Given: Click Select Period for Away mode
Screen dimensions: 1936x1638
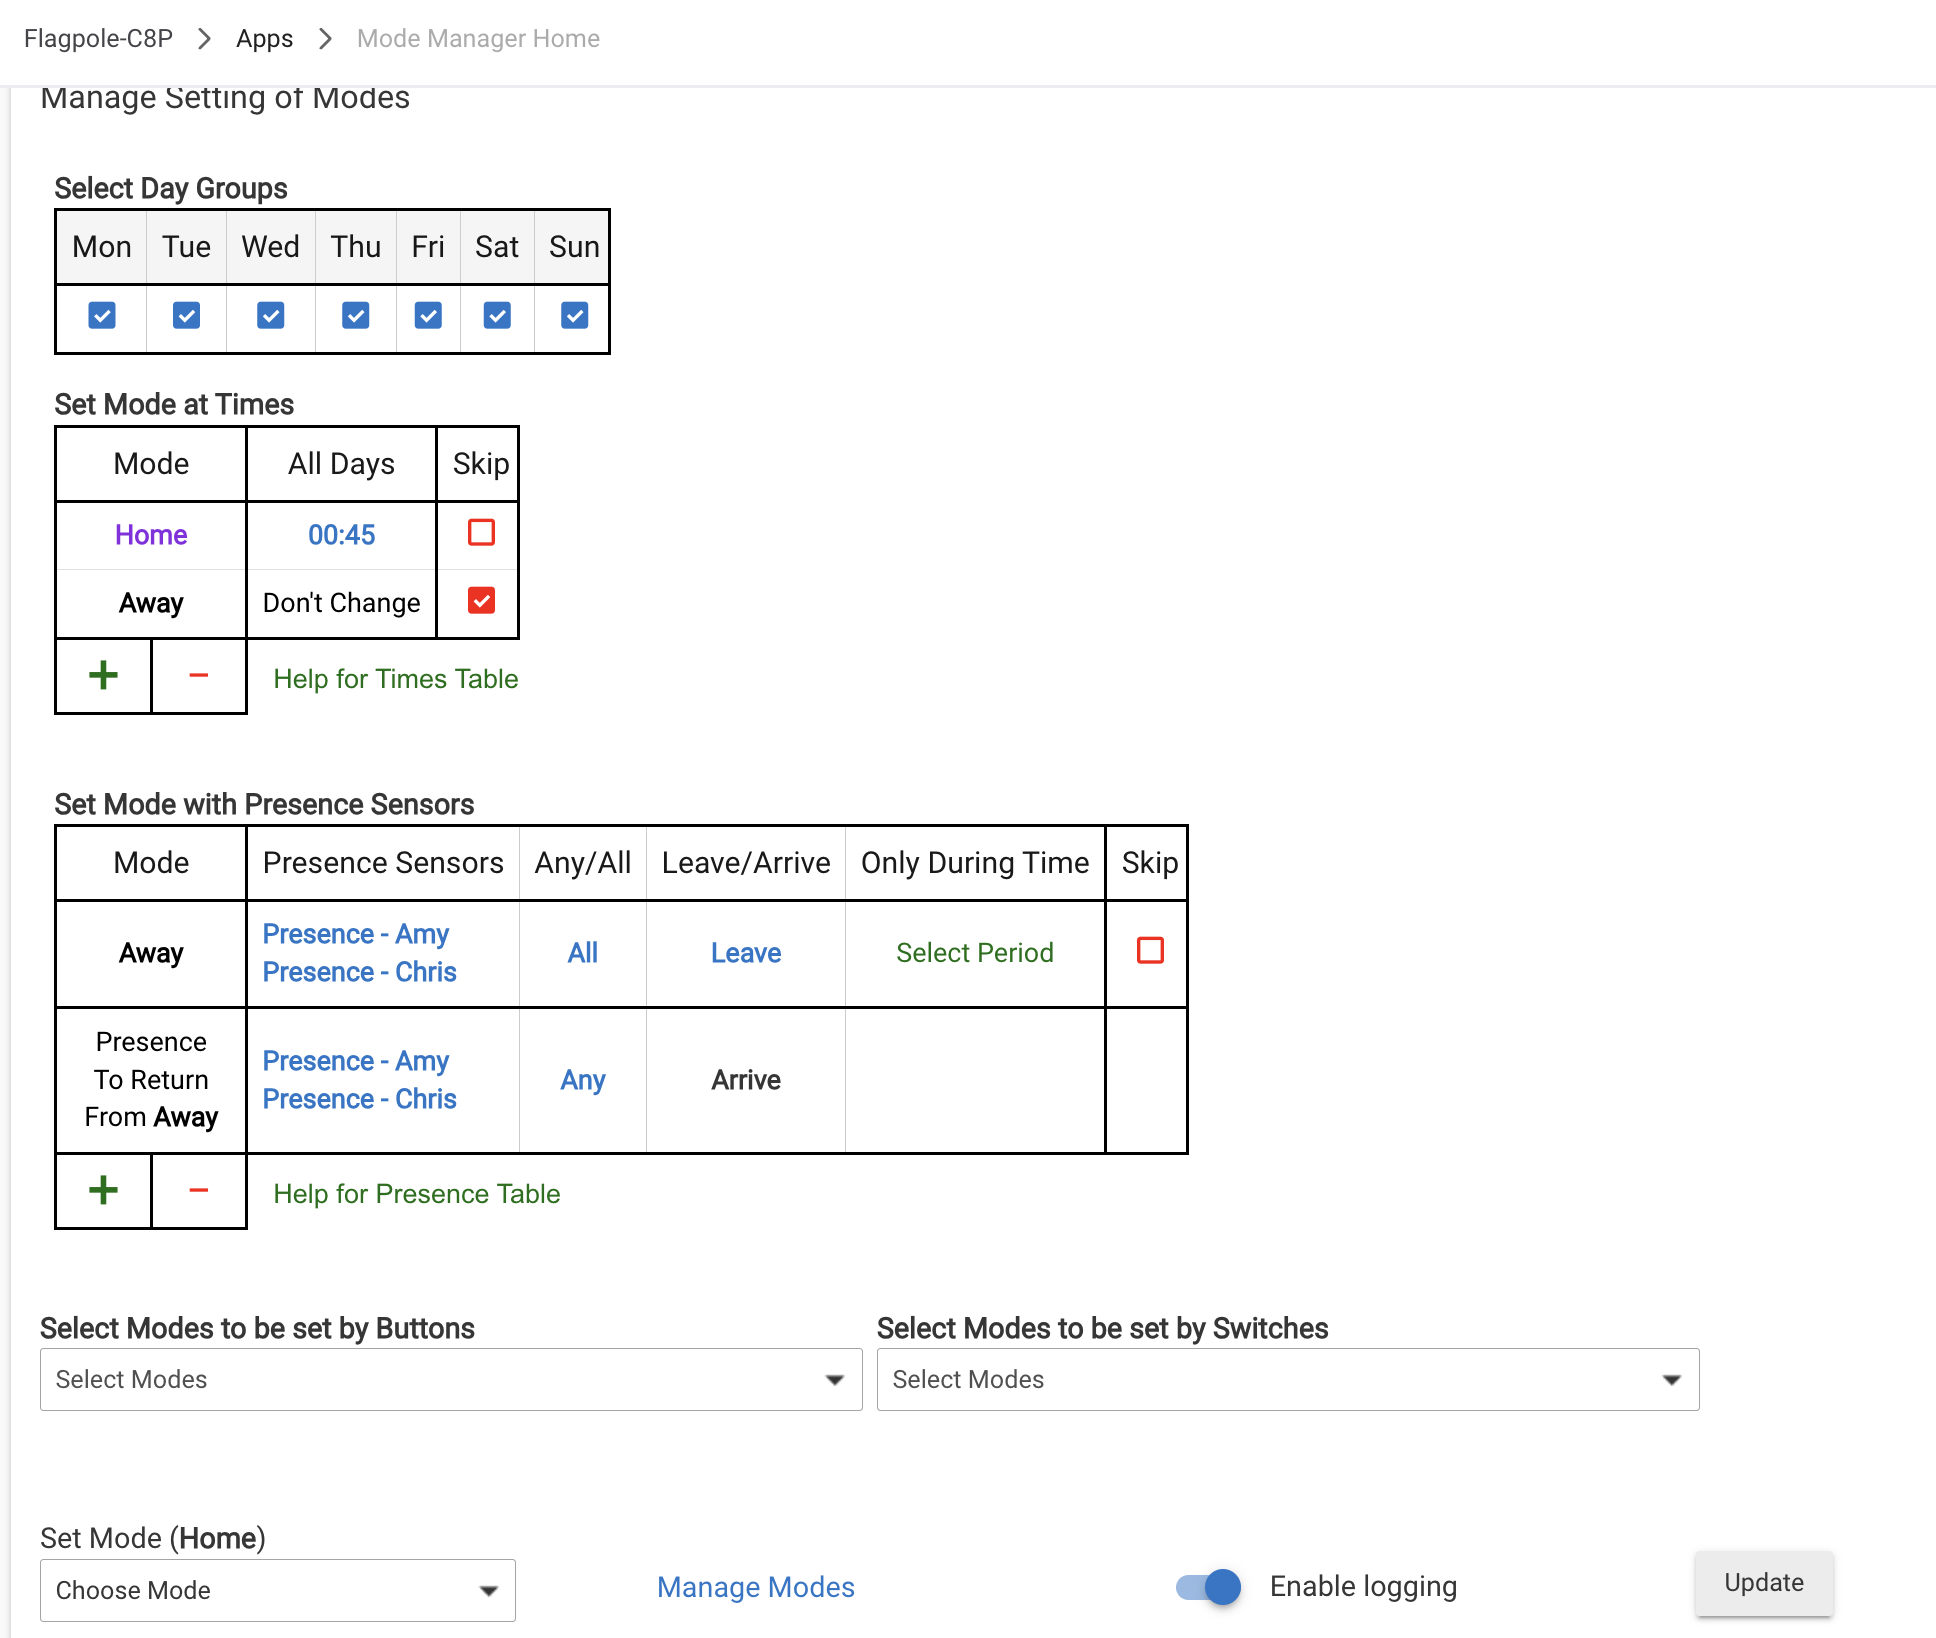Looking at the screenshot, I should click(974, 953).
